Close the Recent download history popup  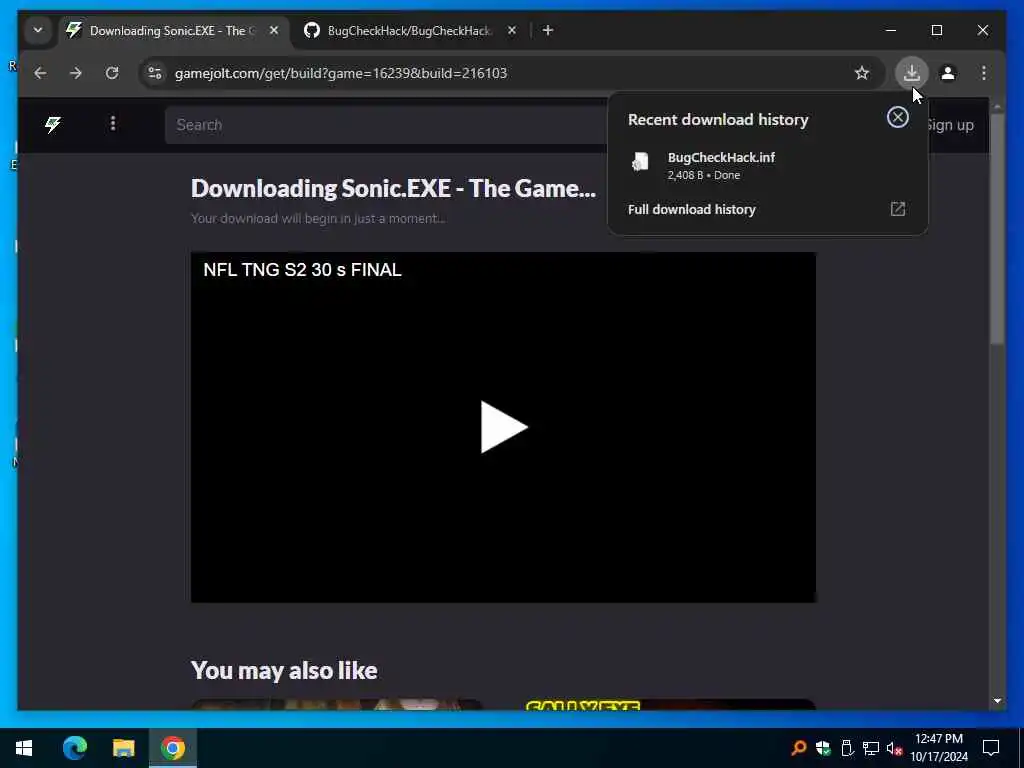point(898,118)
